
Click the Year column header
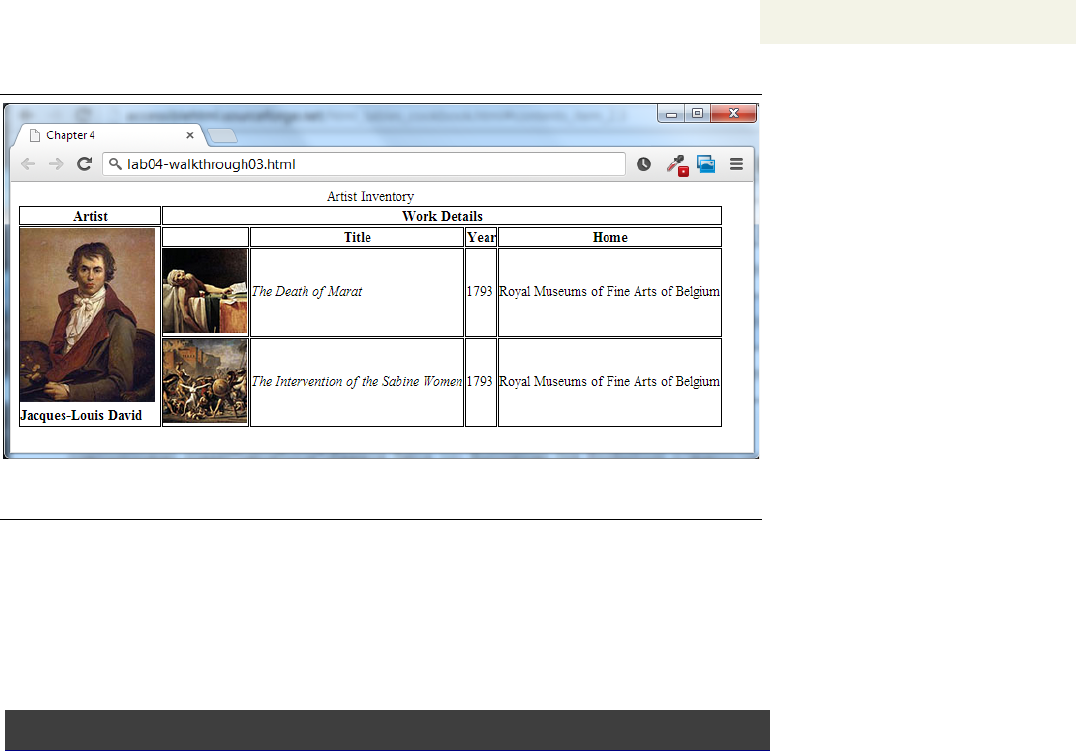tap(481, 238)
